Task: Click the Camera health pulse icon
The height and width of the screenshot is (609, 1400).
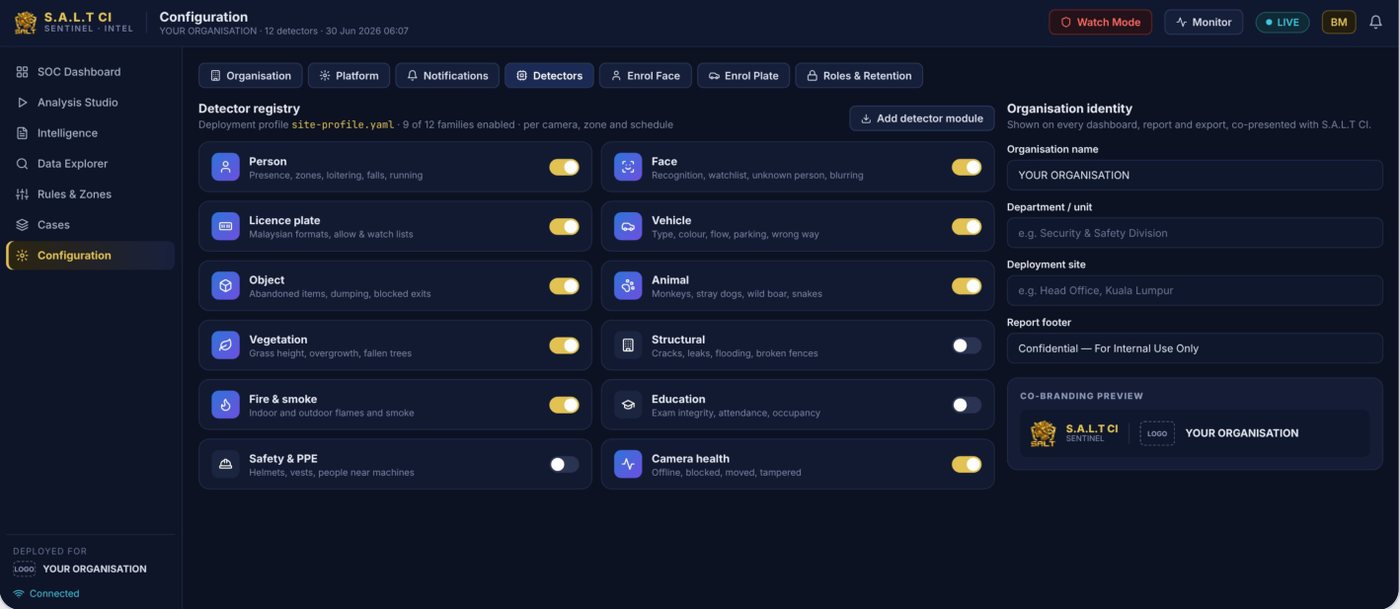Action: (628, 464)
